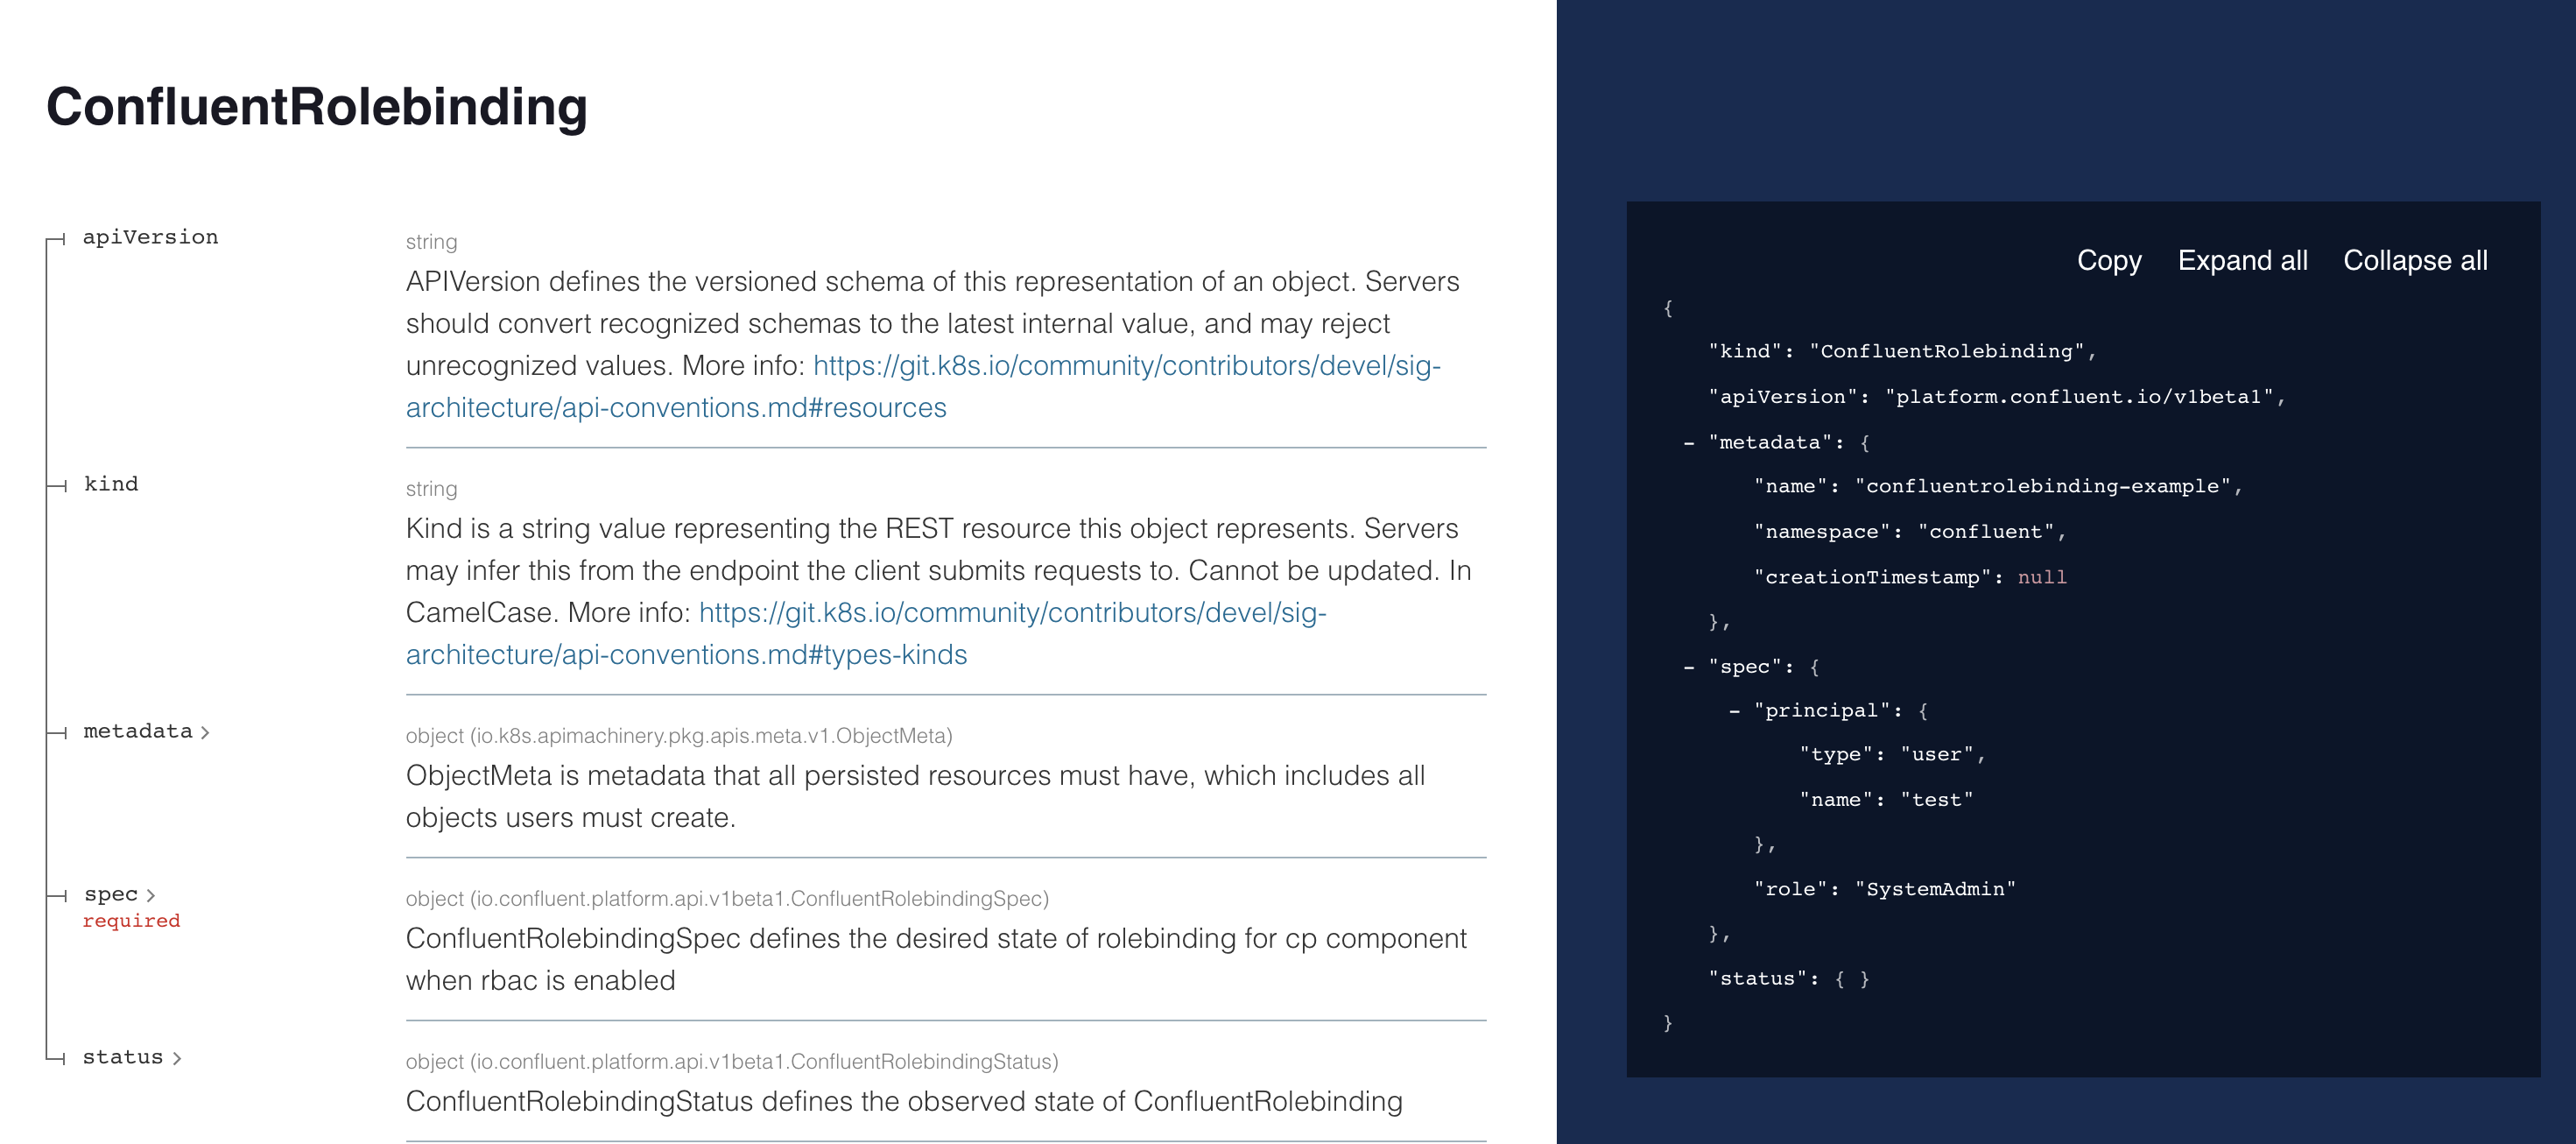Screen dimensions: 2576x1144
Task: Click the "test" name value
Action: pyautogui.click(x=1937, y=800)
